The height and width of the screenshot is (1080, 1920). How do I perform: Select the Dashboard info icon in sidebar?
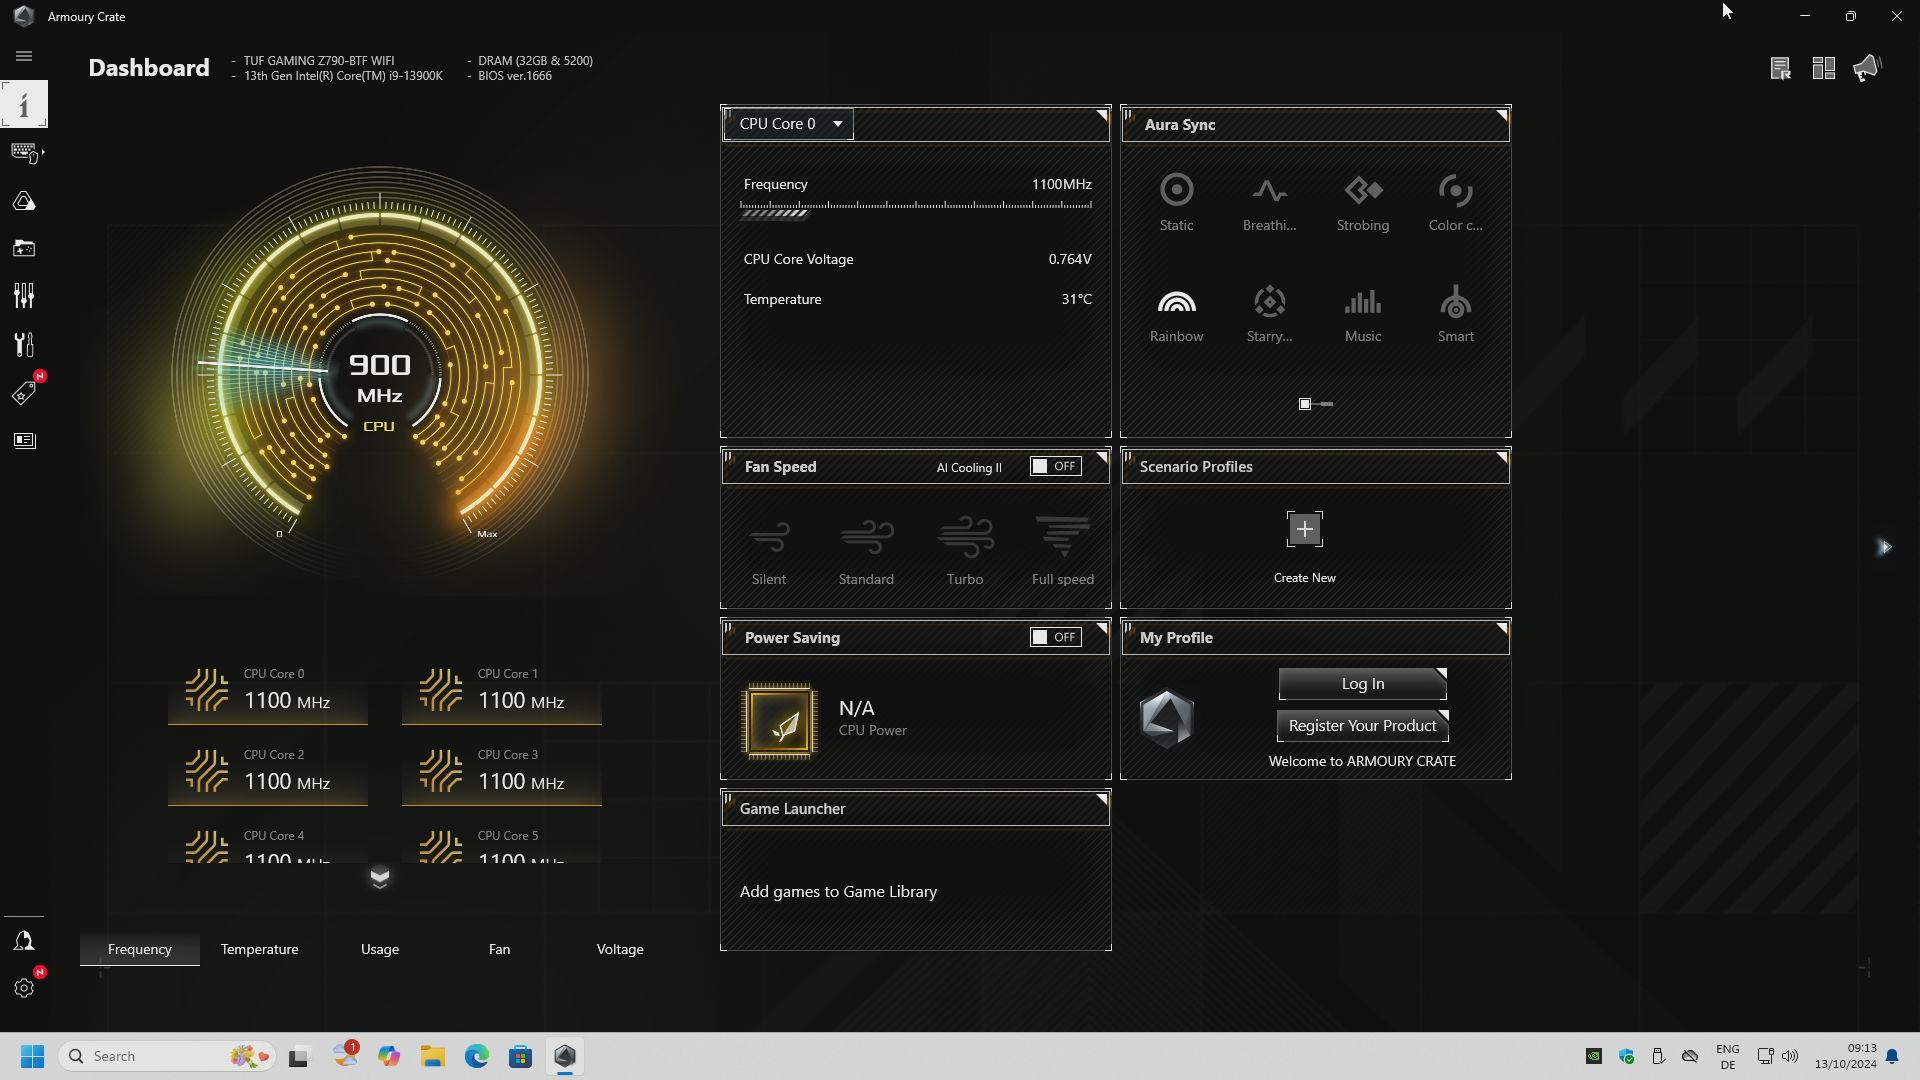[x=24, y=104]
